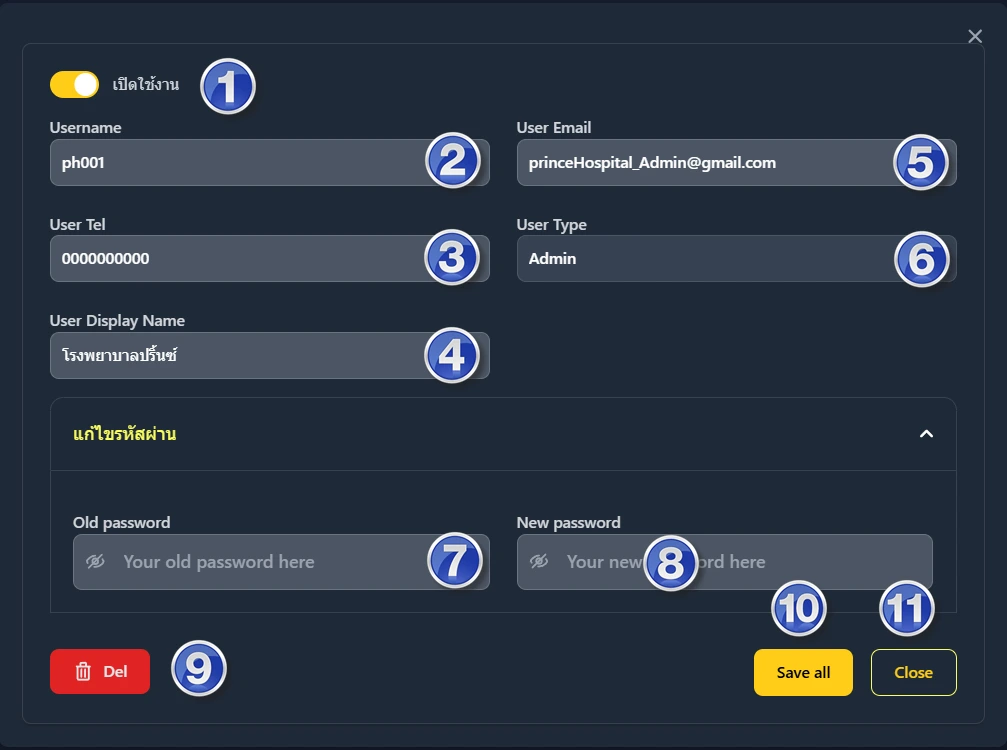Select the number 10 badge above Save all

click(799, 608)
